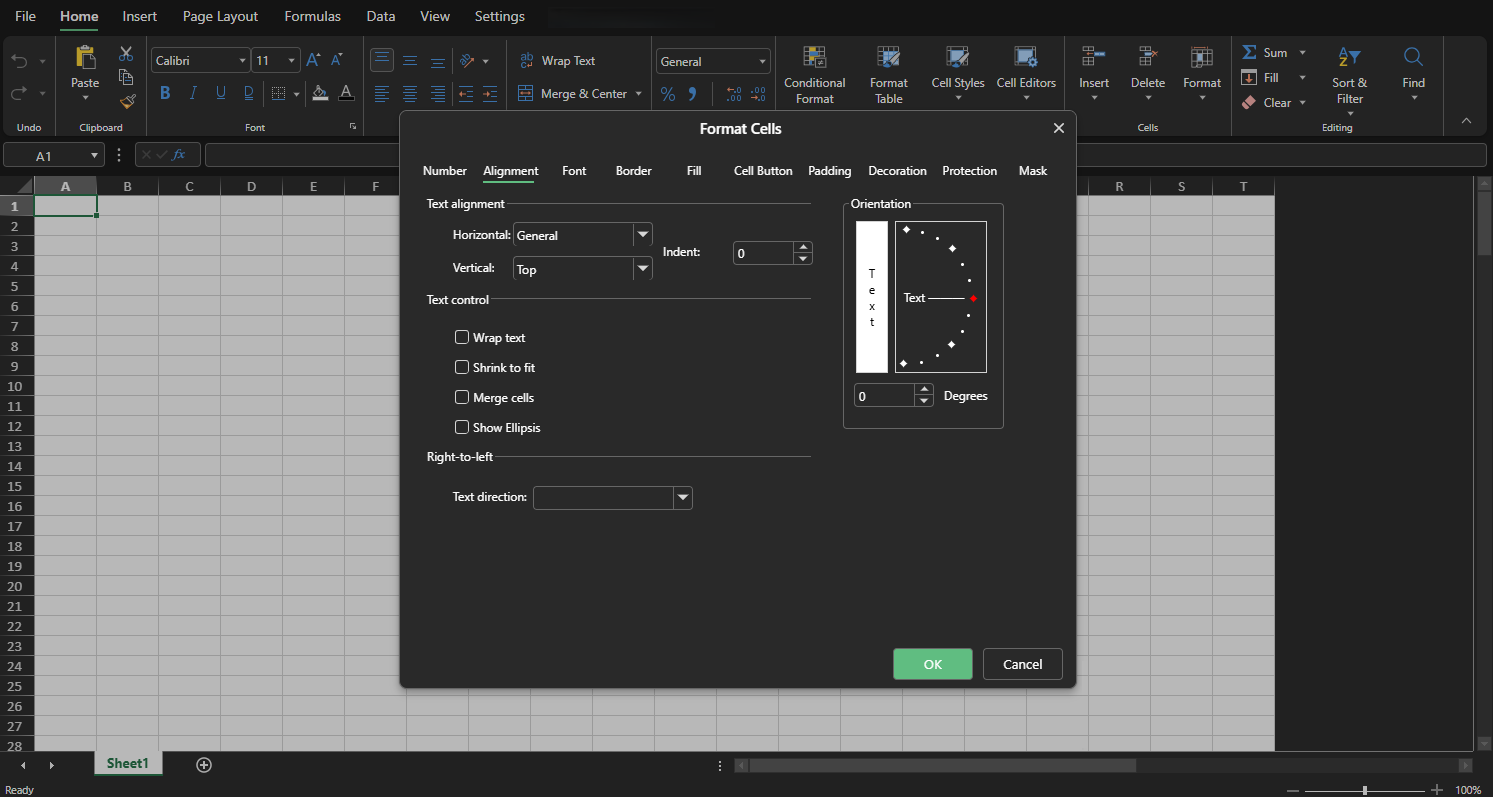Enable the Wrap text checkbox
Viewport: 1493px width, 797px height.
click(x=462, y=338)
